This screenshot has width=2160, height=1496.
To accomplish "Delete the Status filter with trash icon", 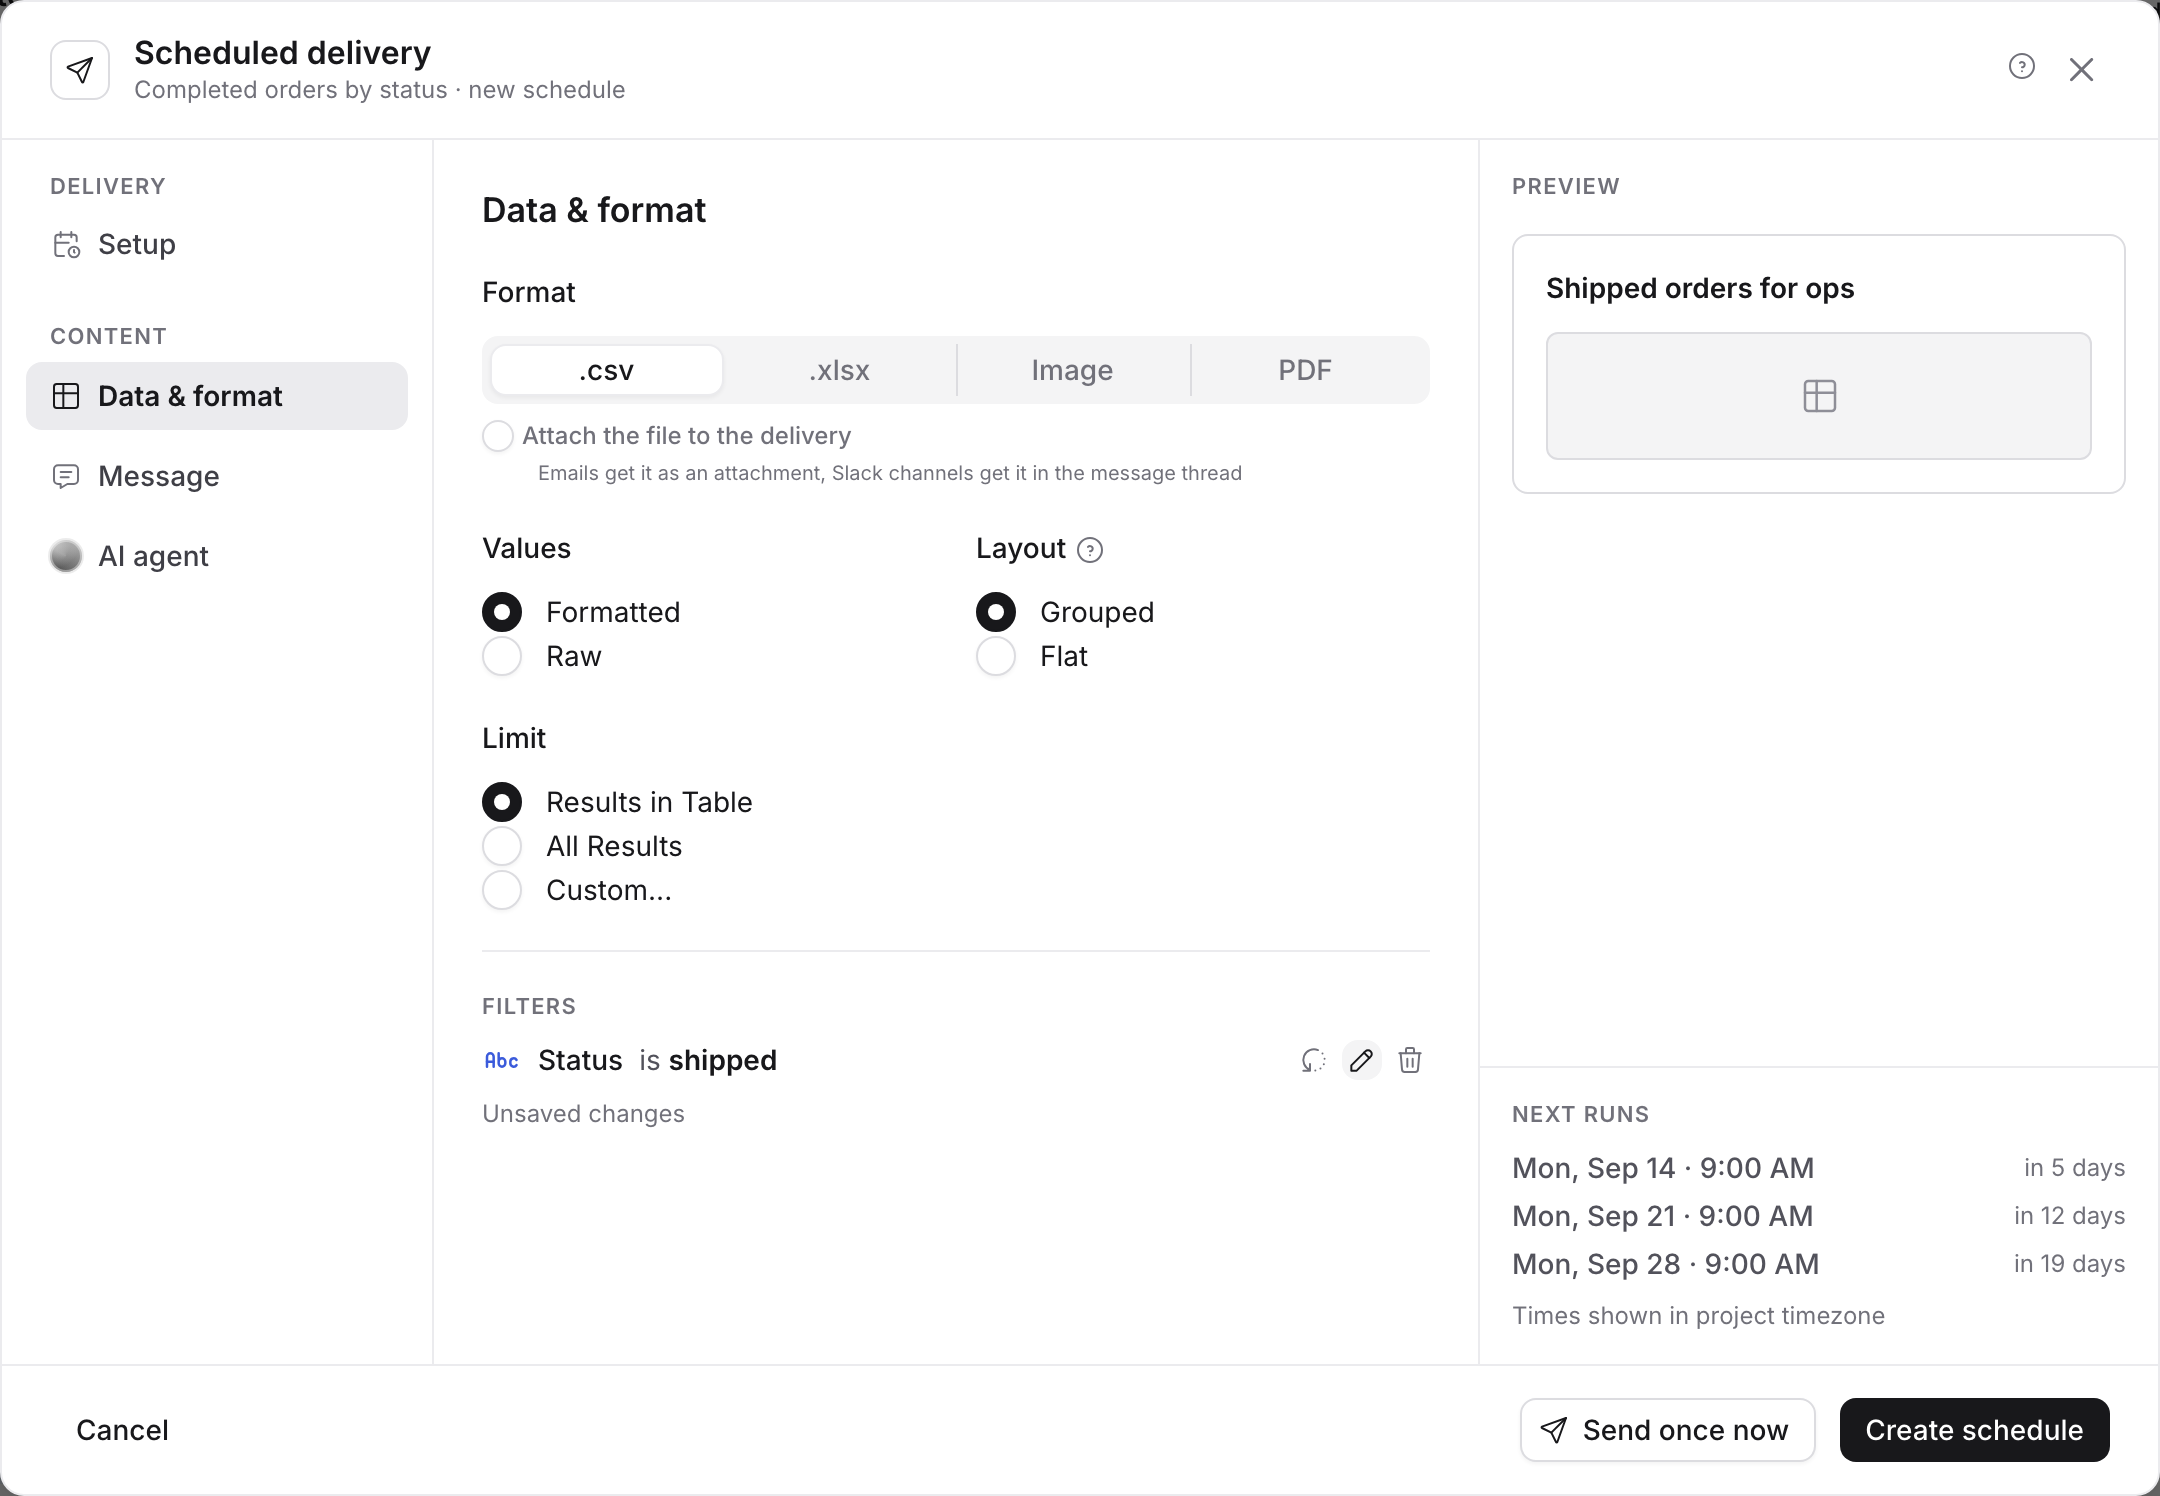I will coord(1410,1060).
